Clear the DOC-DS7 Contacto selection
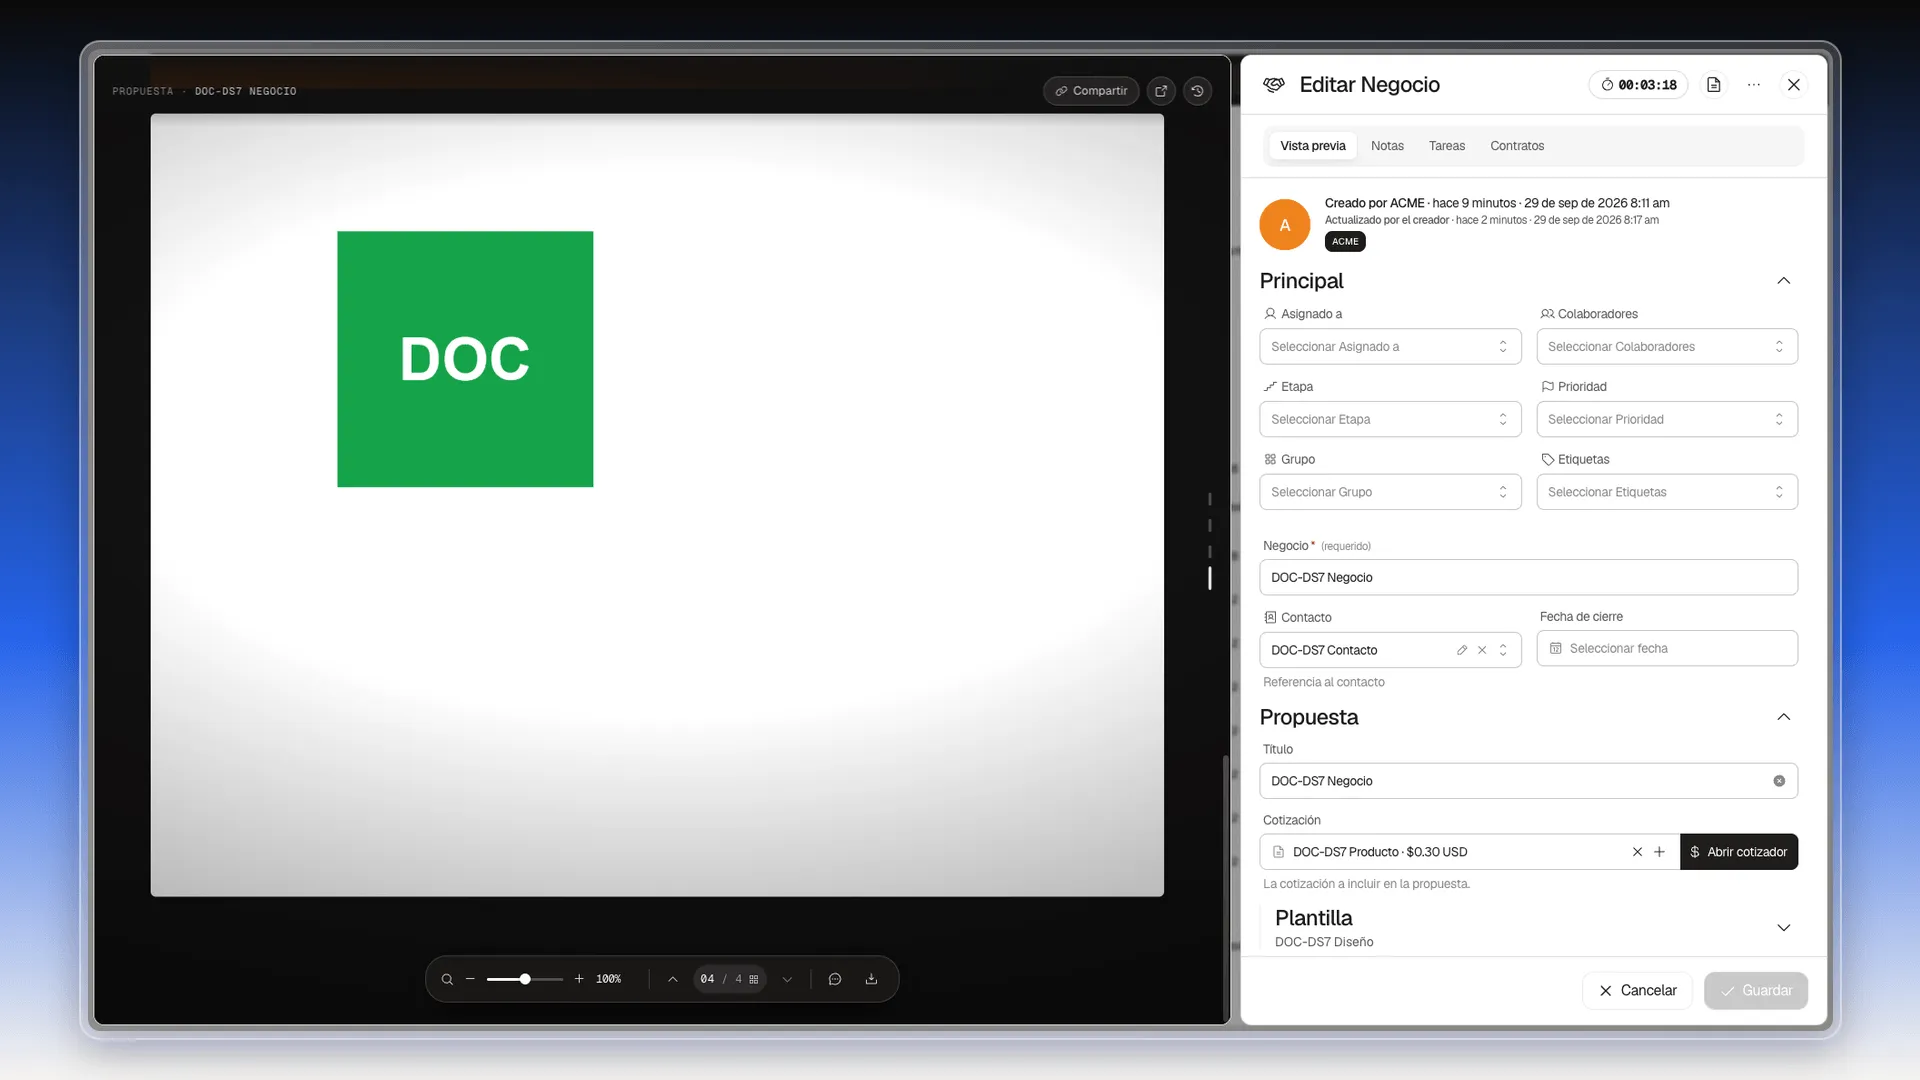The image size is (1920, 1080). [1482, 650]
